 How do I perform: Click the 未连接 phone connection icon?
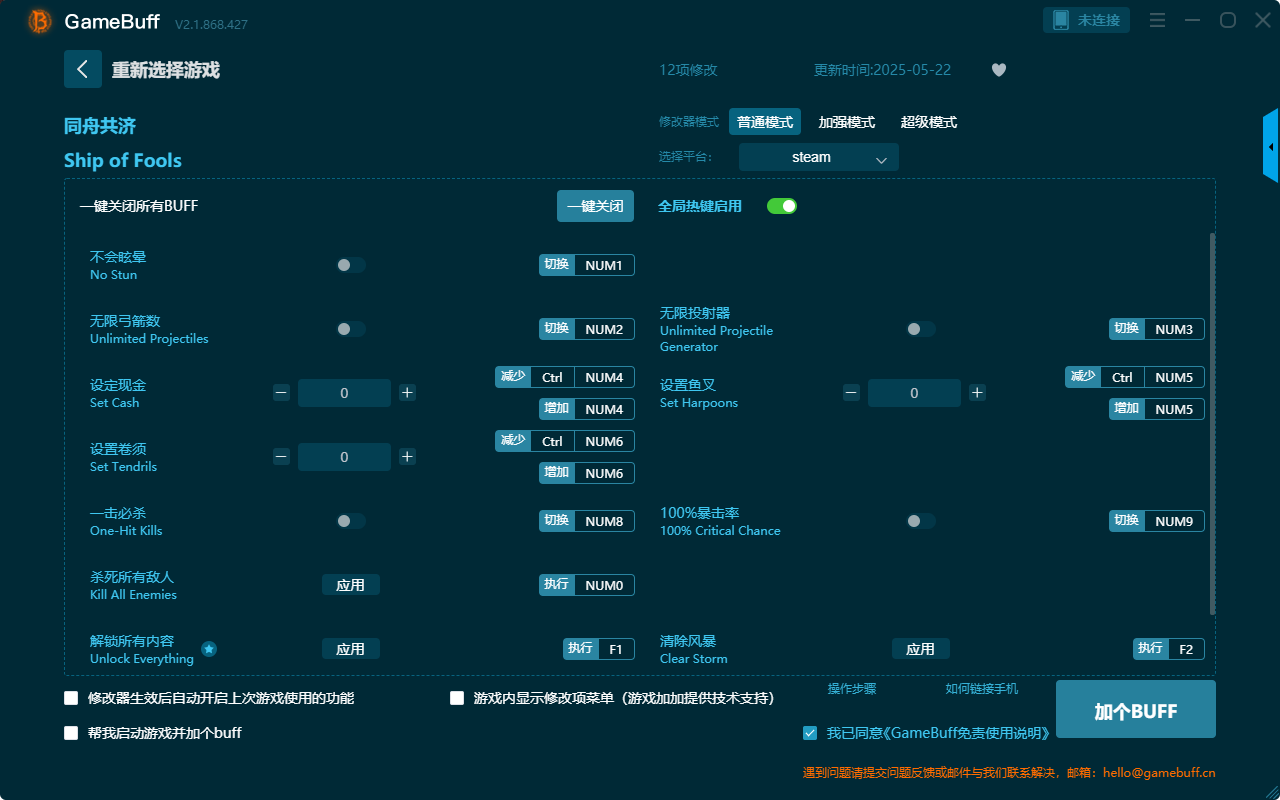point(1086,19)
